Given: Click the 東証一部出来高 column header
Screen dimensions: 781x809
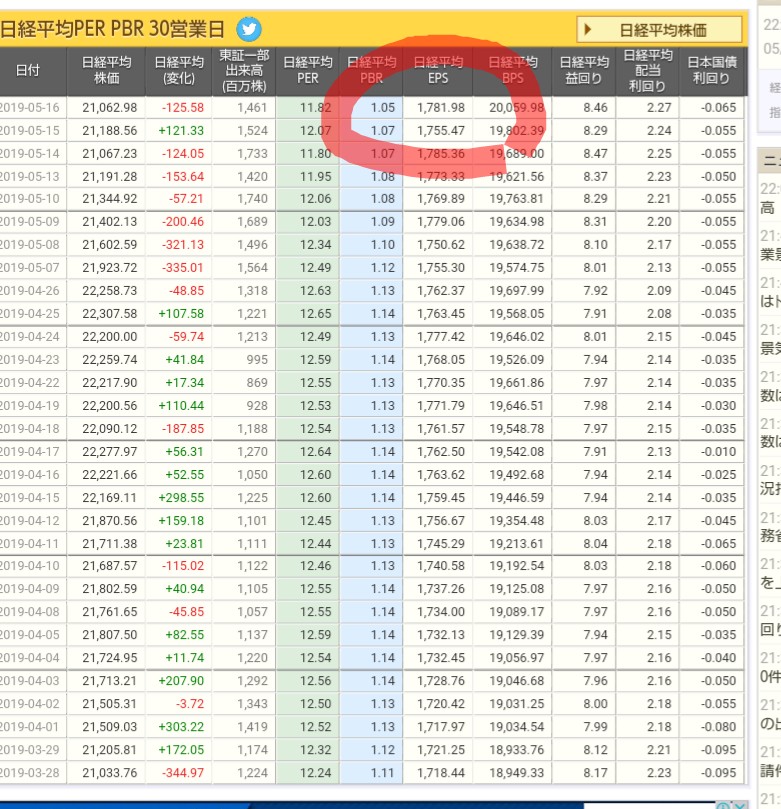Looking at the screenshot, I should tap(244, 71).
